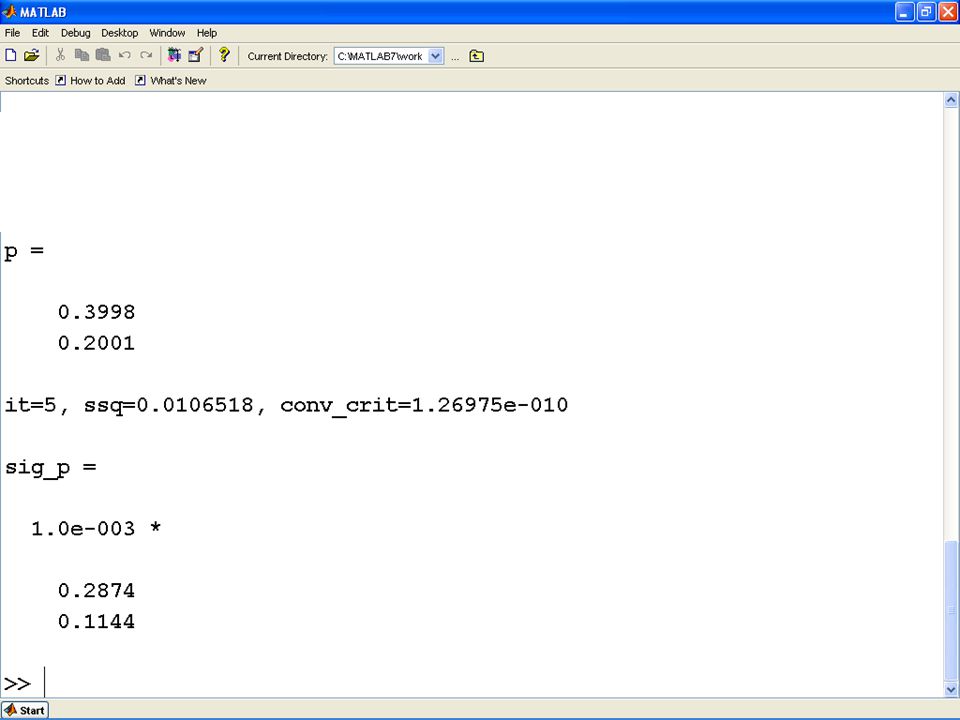The image size is (960, 720).
Task: Go up one directory level icon
Action: pos(476,56)
